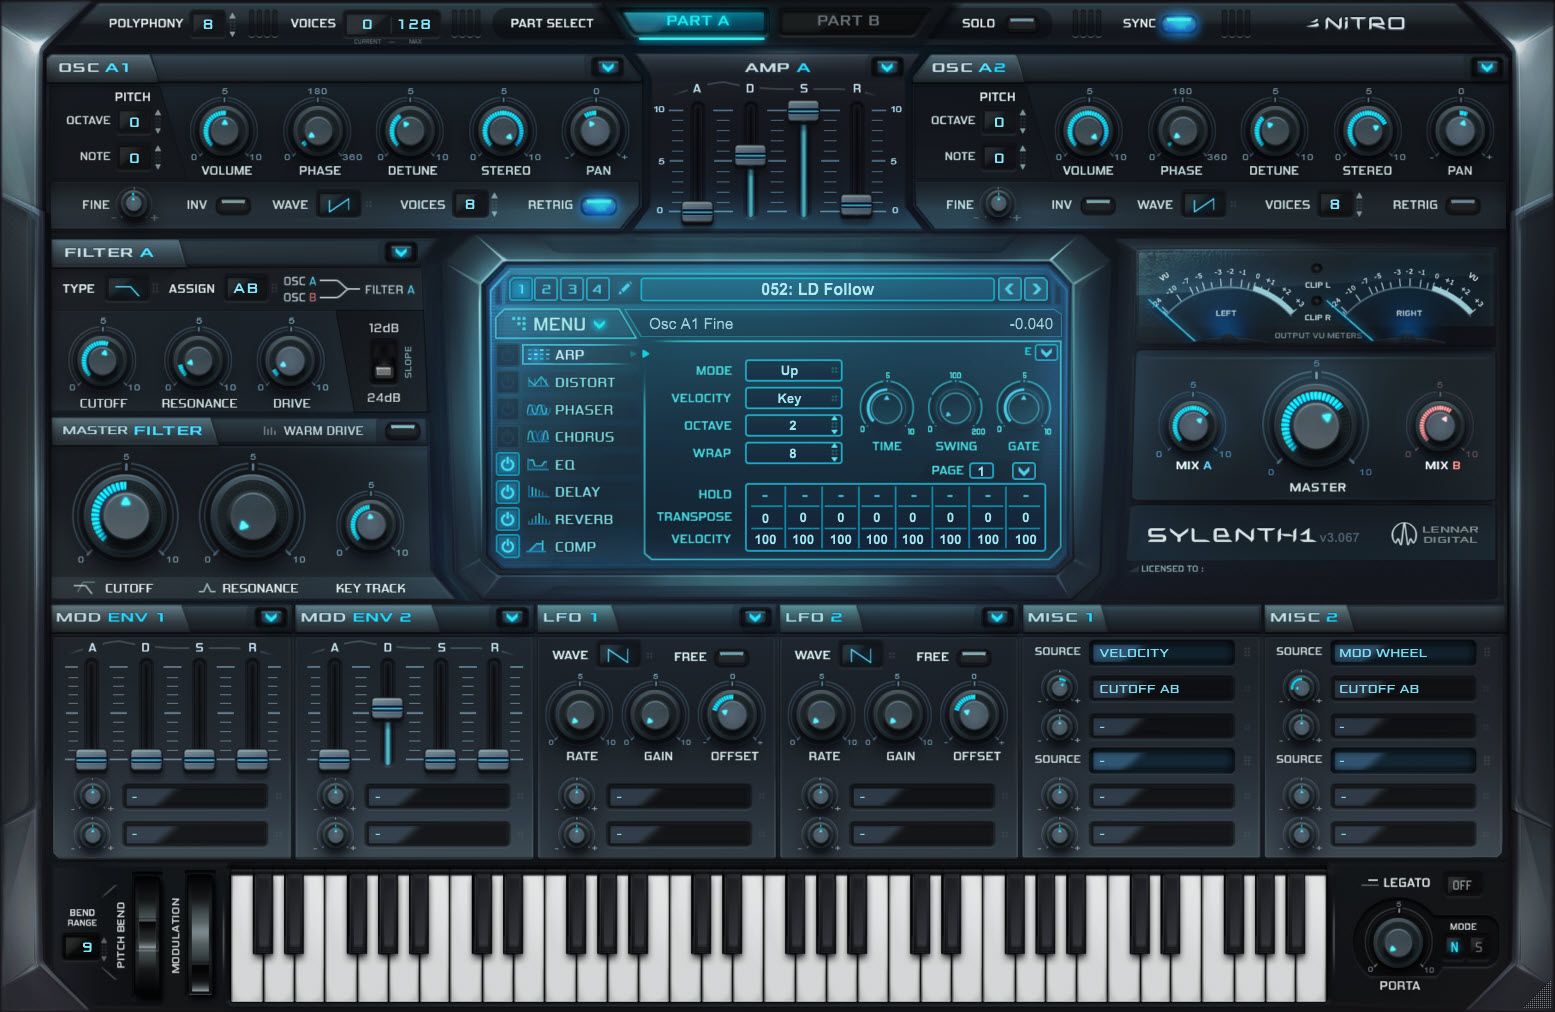
Task: Click preset name 052: LD Follow
Action: [817, 289]
